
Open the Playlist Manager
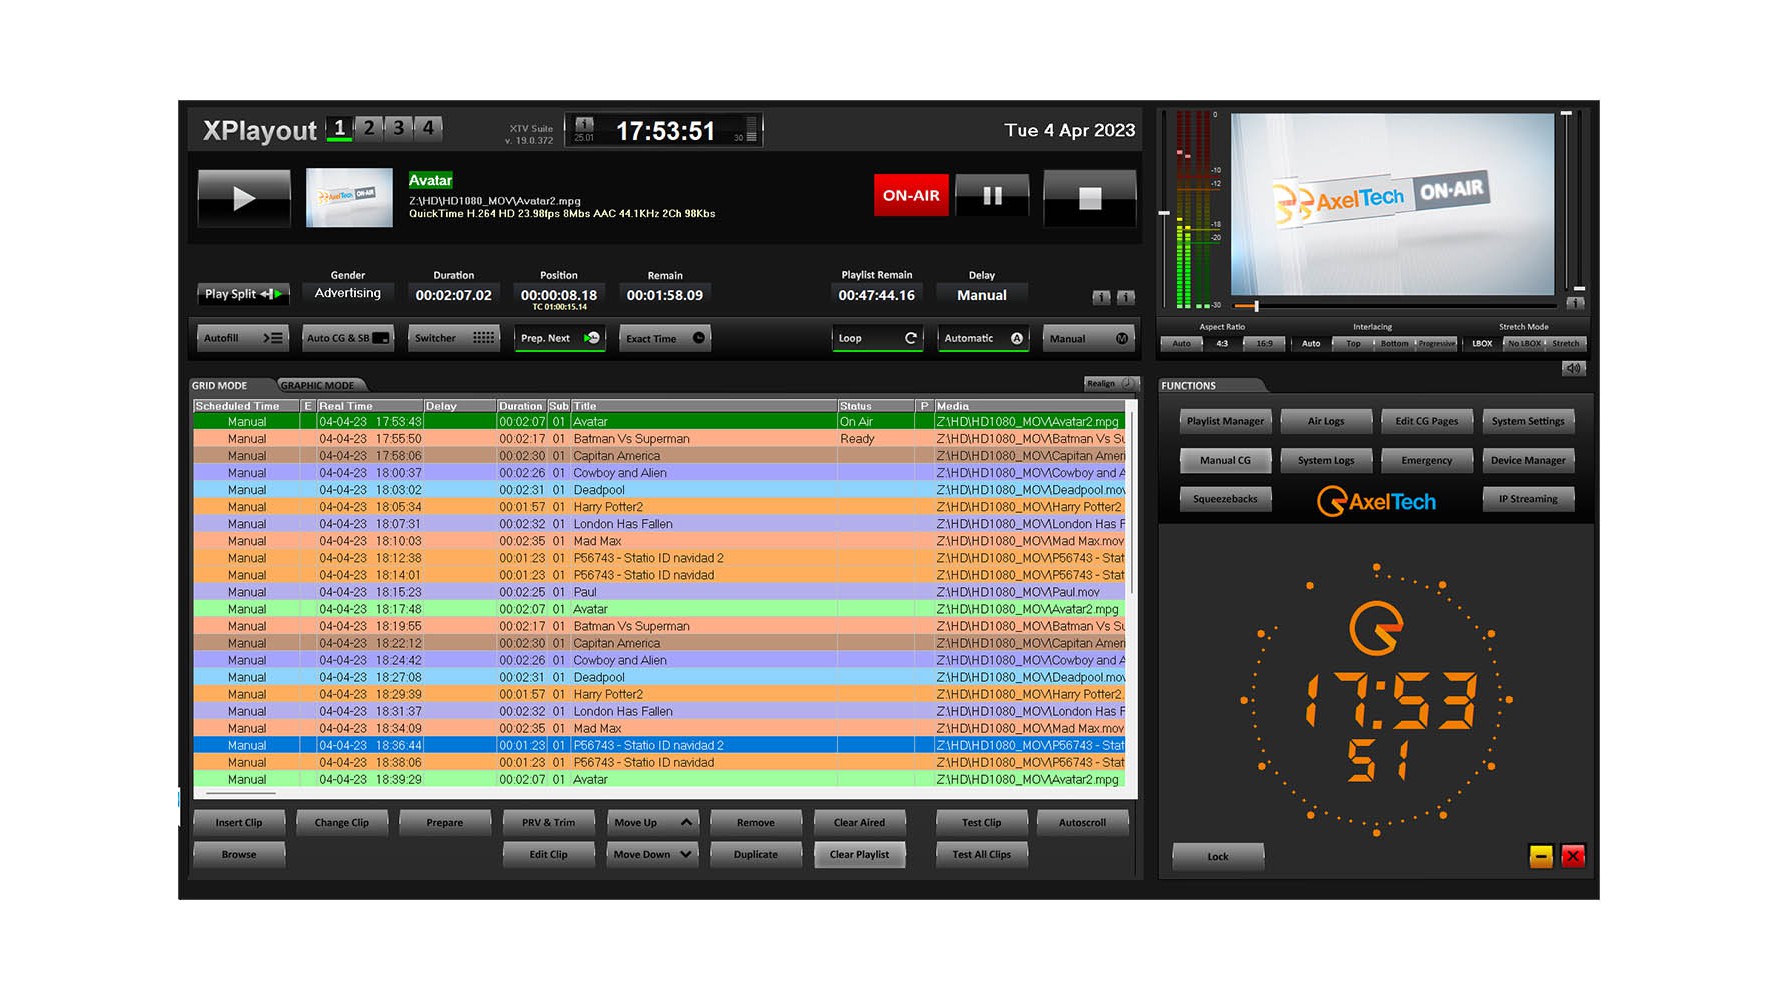tap(1225, 421)
